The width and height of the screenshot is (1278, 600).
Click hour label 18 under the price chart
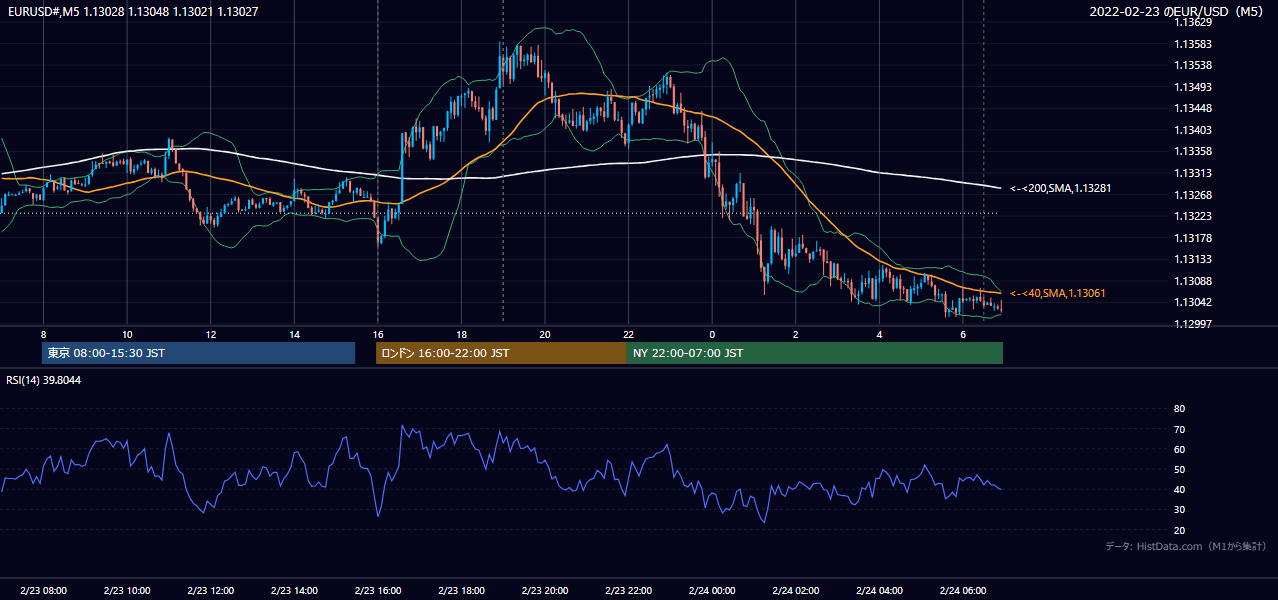coord(461,333)
